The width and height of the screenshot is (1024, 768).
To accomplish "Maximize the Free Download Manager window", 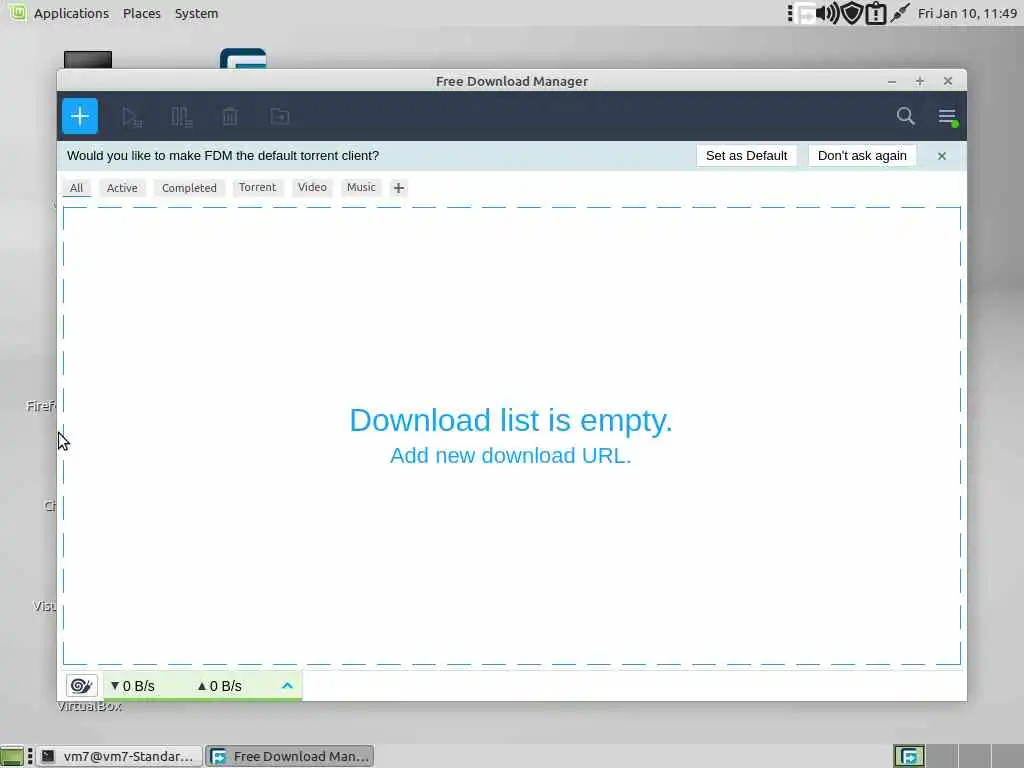I will (x=920, y=81).
